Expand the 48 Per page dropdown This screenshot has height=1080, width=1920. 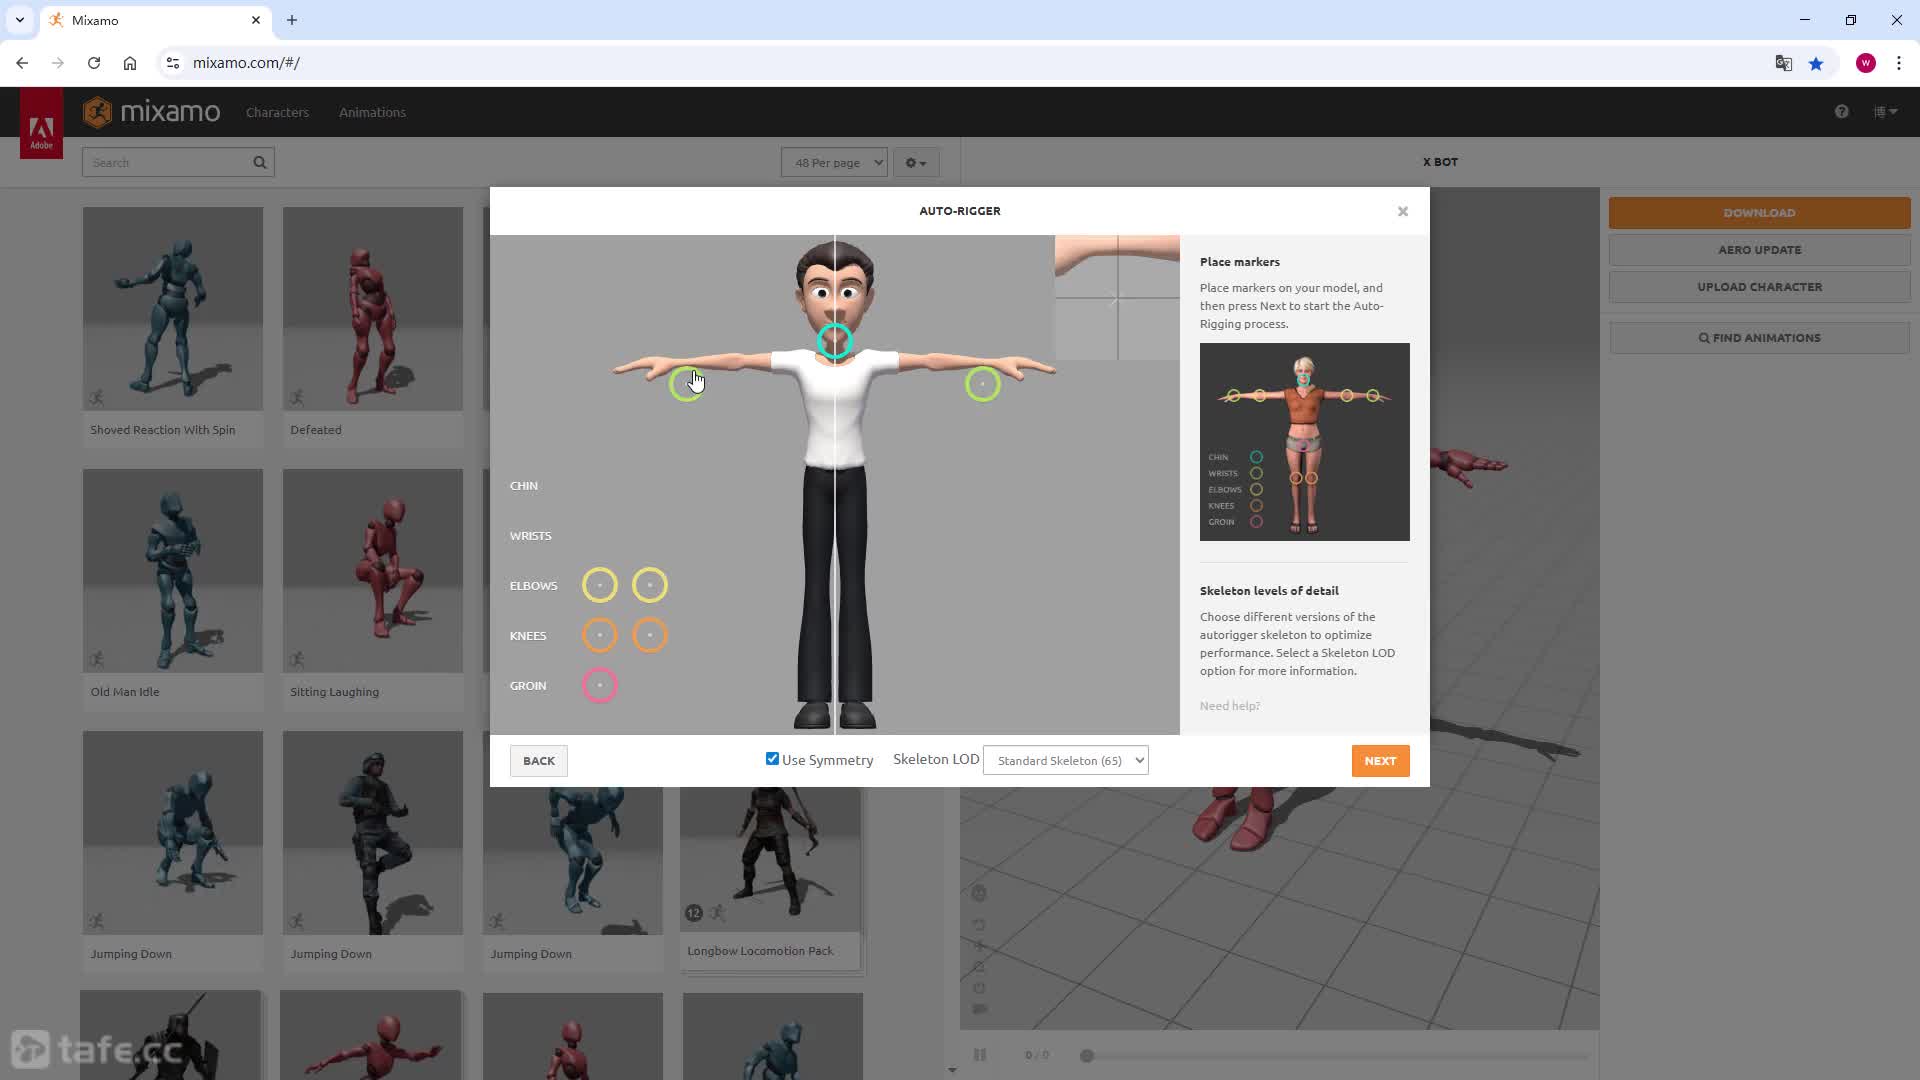(x=834, y=162)
